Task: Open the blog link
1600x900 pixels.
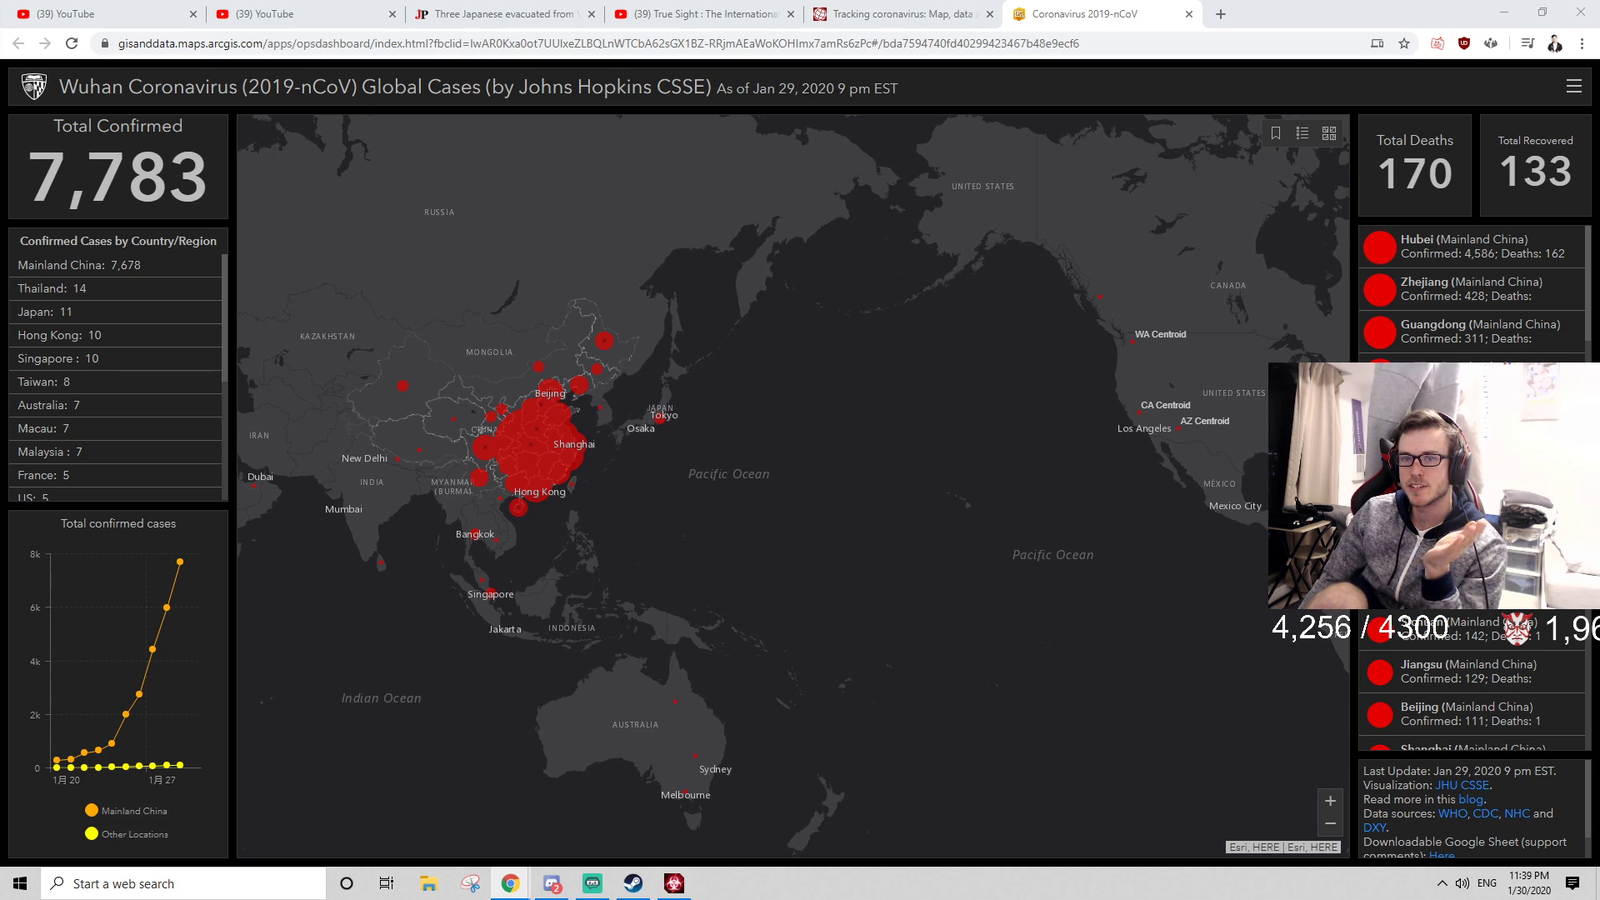Action: [1470, 799]
